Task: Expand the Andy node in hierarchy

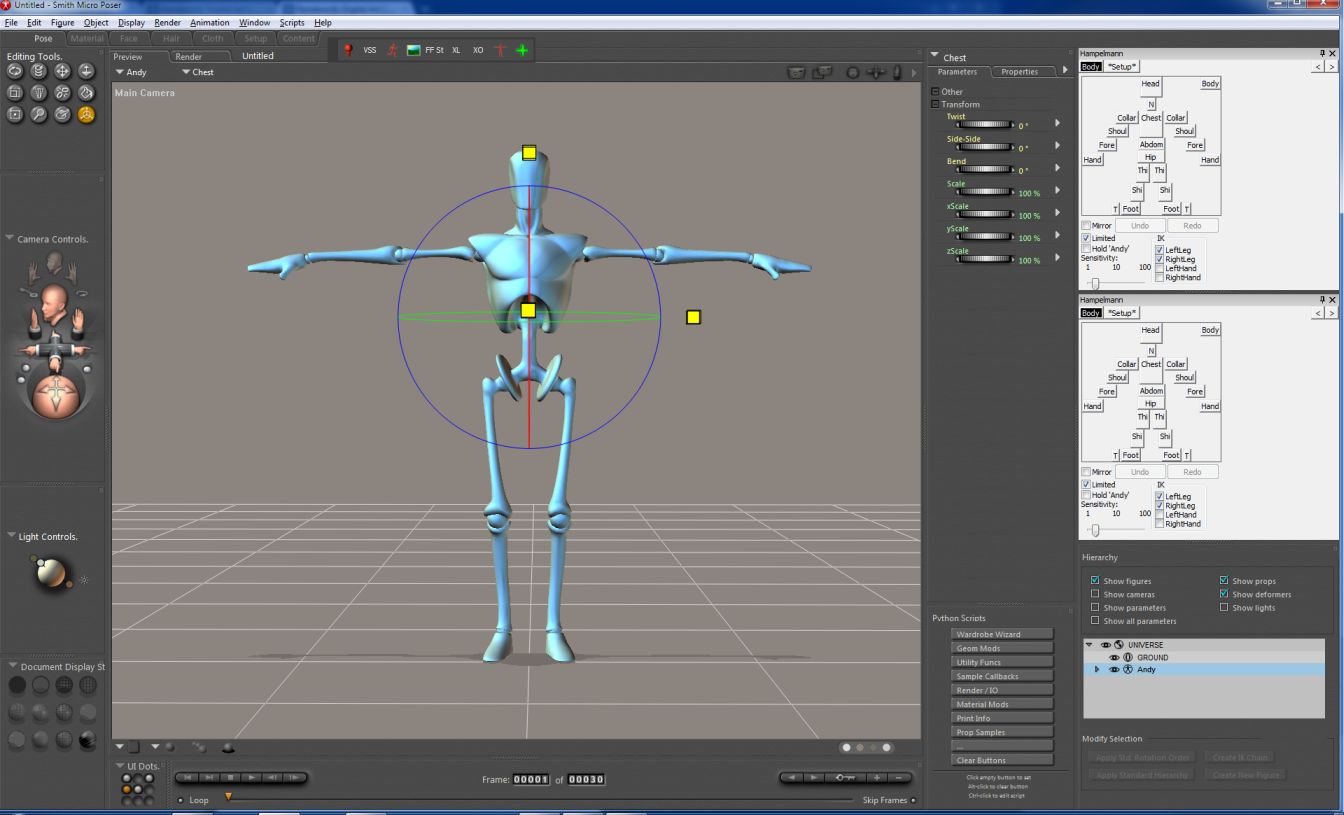Action: (x=1097, y=669)
